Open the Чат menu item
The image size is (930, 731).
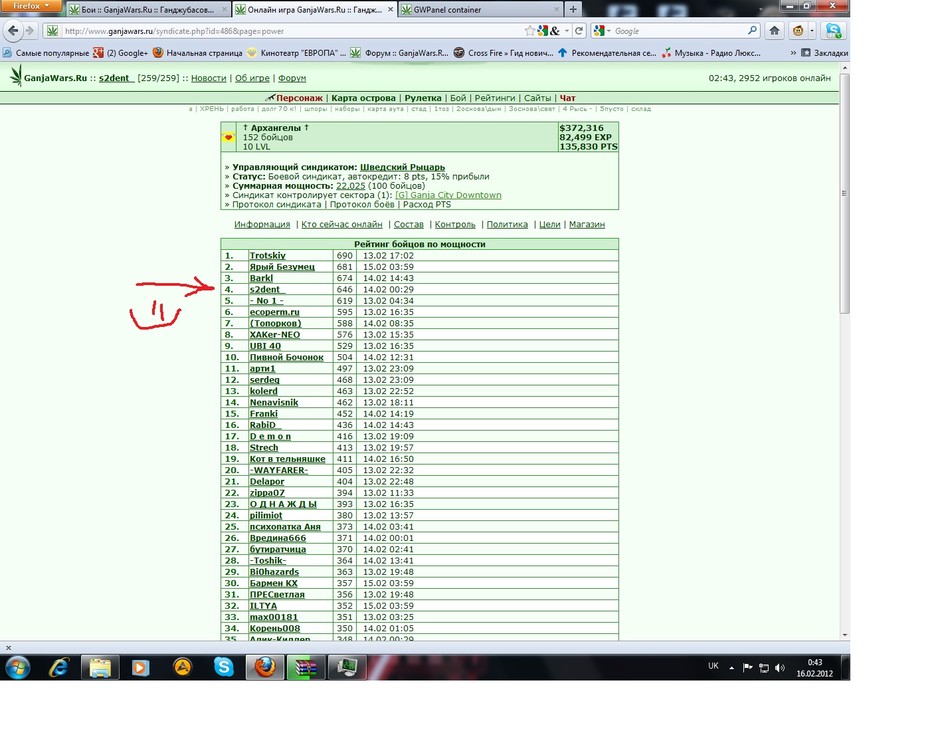pos(568,98)
